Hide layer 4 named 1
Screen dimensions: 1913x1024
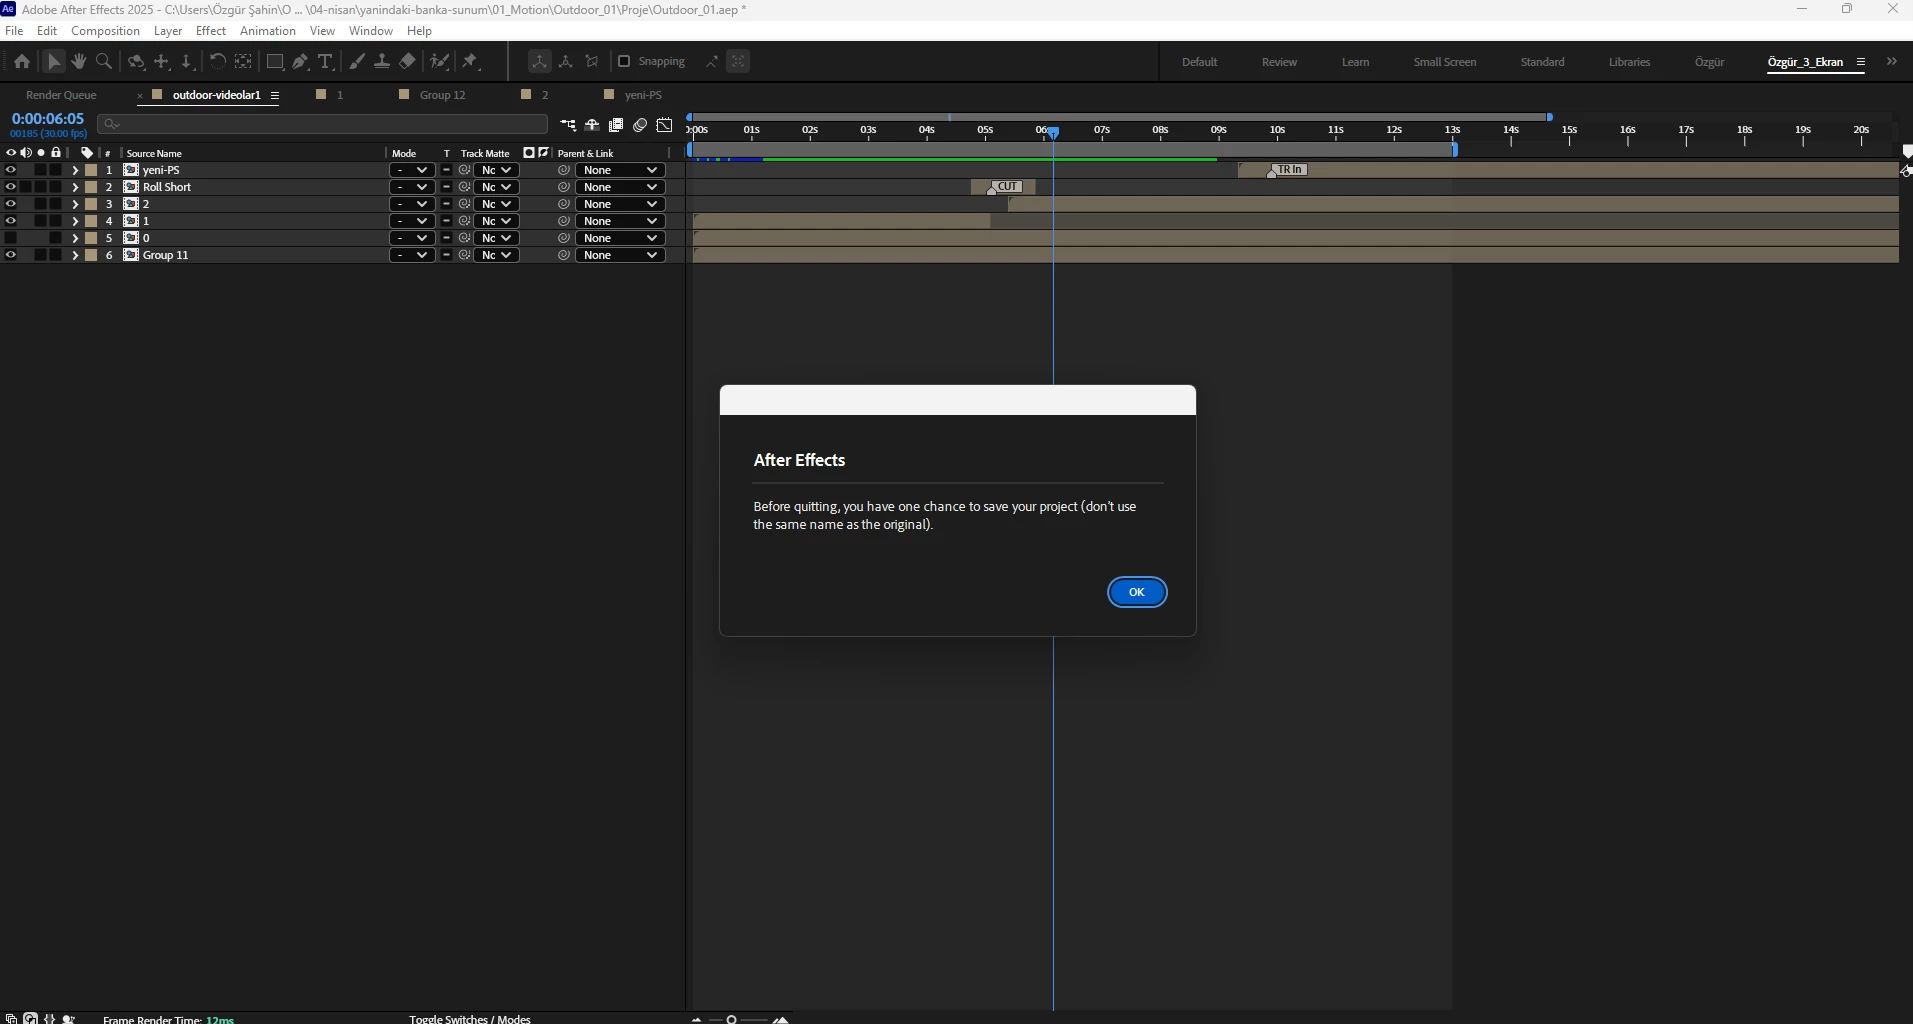click(11, 221)
